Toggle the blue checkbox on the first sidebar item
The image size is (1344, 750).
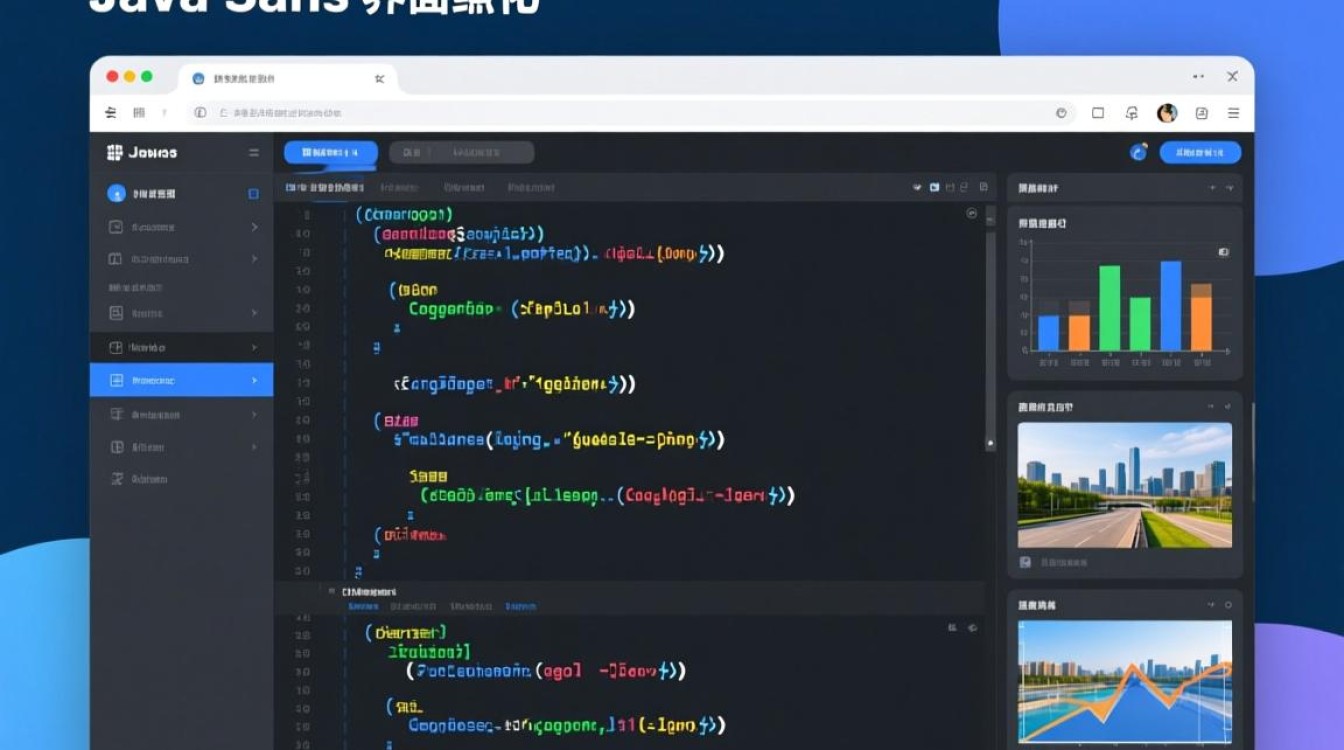[252, 193]
